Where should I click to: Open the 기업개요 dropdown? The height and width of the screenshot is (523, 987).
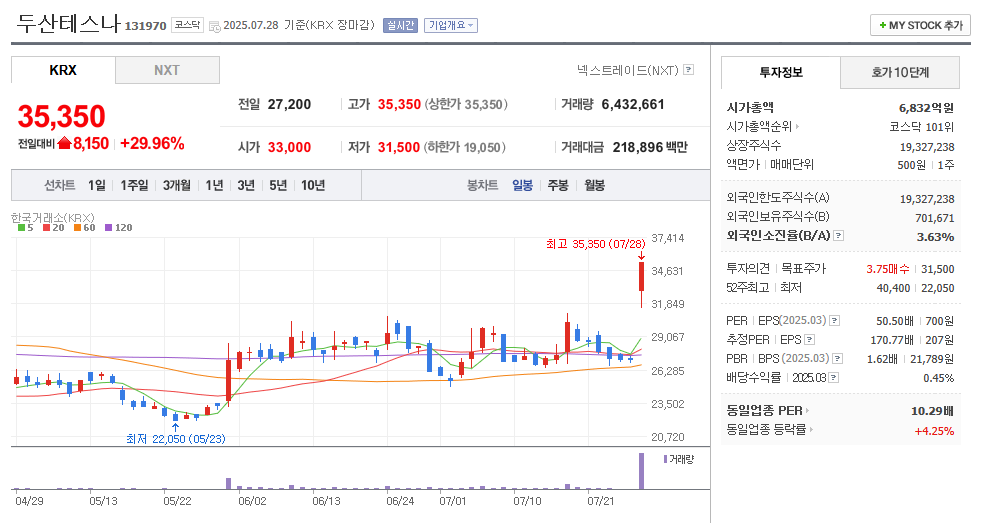tap(451, 25)
